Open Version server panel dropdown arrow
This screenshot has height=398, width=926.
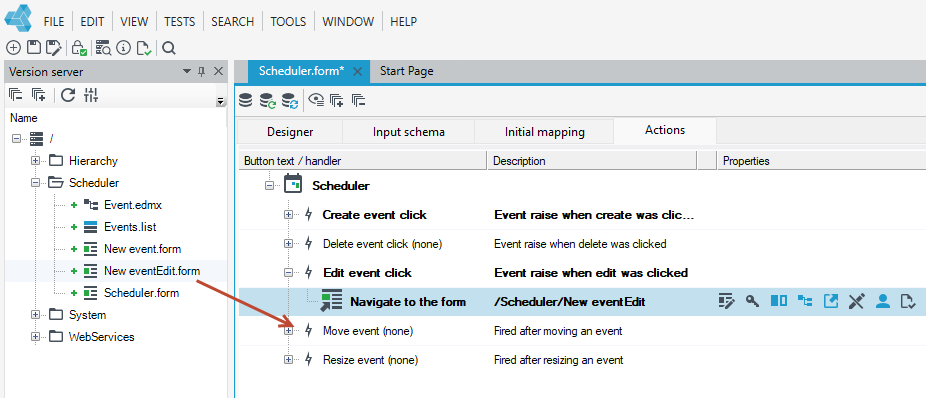[187, 71]
